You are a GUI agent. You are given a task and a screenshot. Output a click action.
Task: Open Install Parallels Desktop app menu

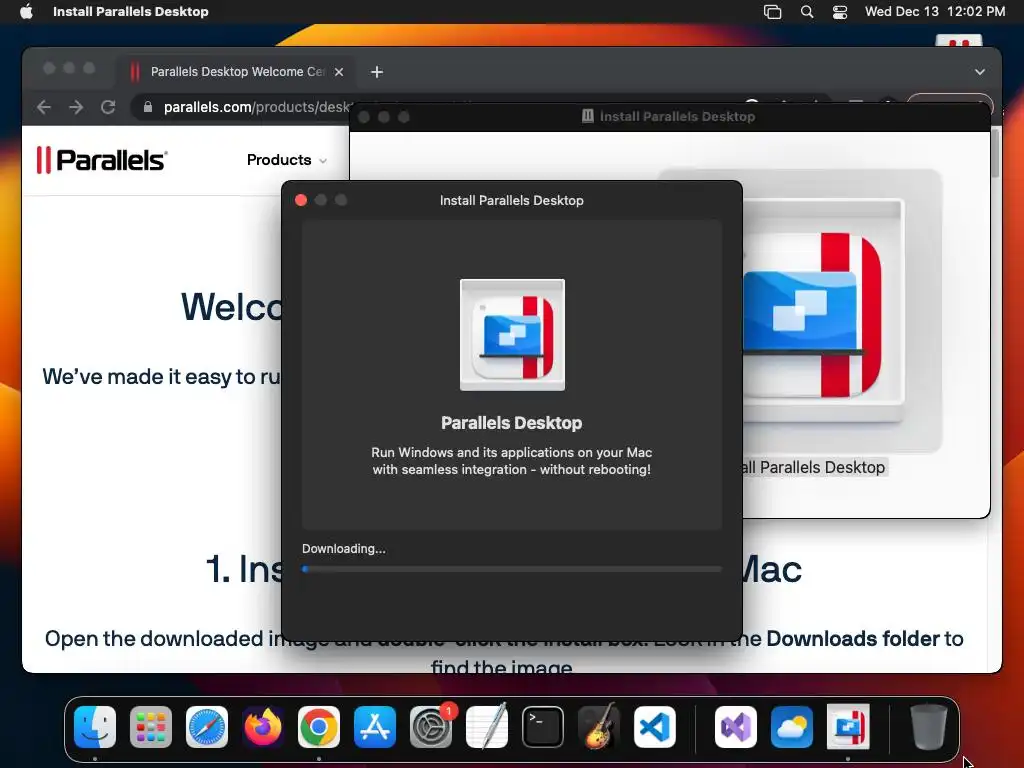click(x=131, y=12)
